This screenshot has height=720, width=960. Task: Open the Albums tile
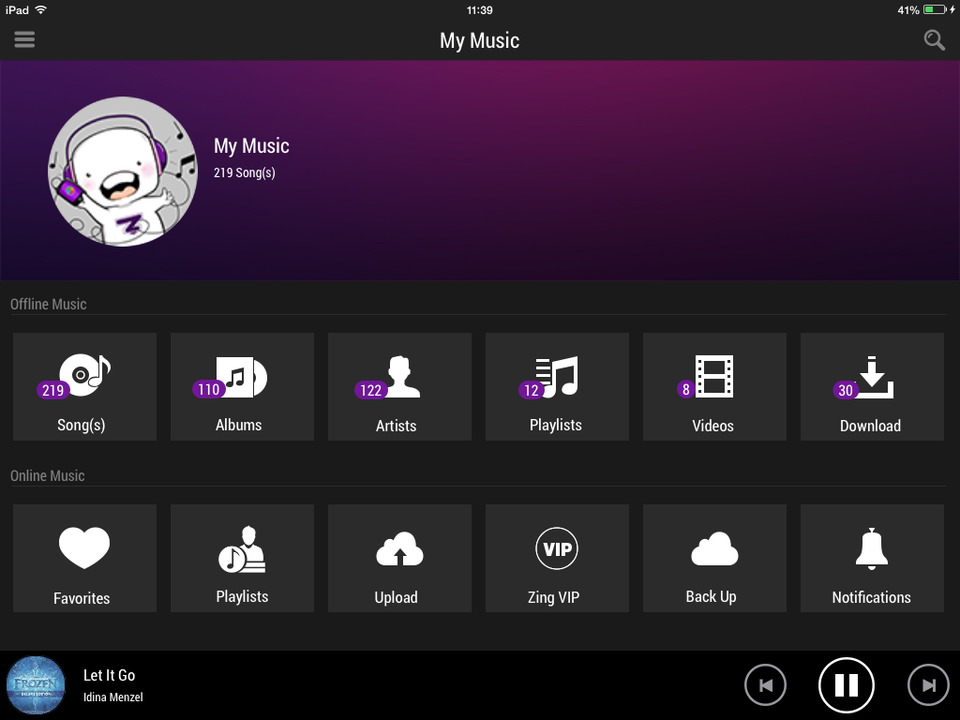pyautogui.click(x=242, y=387)
